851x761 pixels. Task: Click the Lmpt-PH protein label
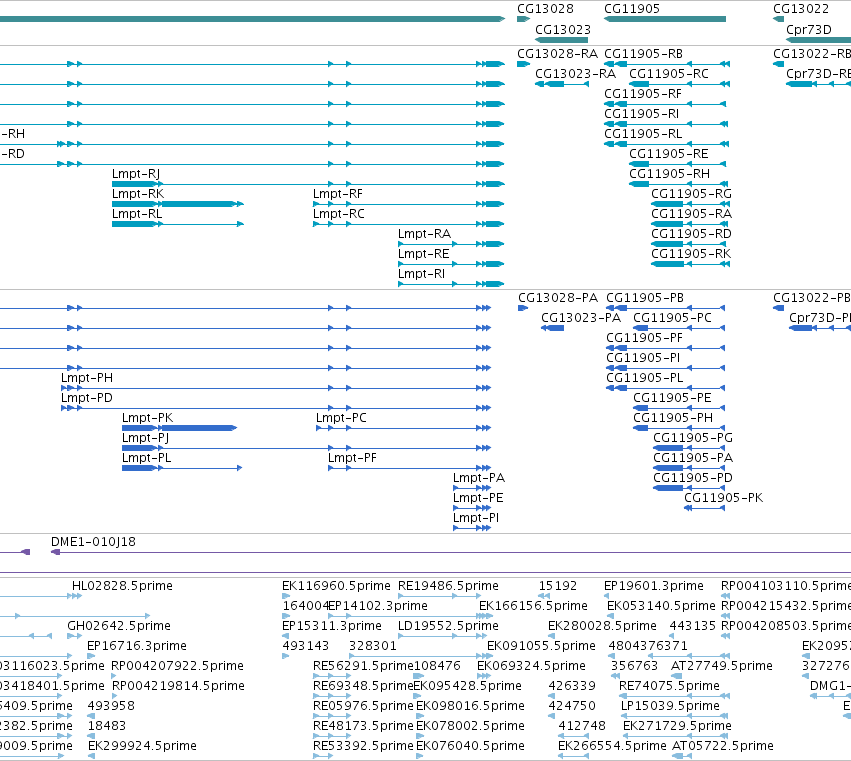pyautogui.click(x=87, y=378)
